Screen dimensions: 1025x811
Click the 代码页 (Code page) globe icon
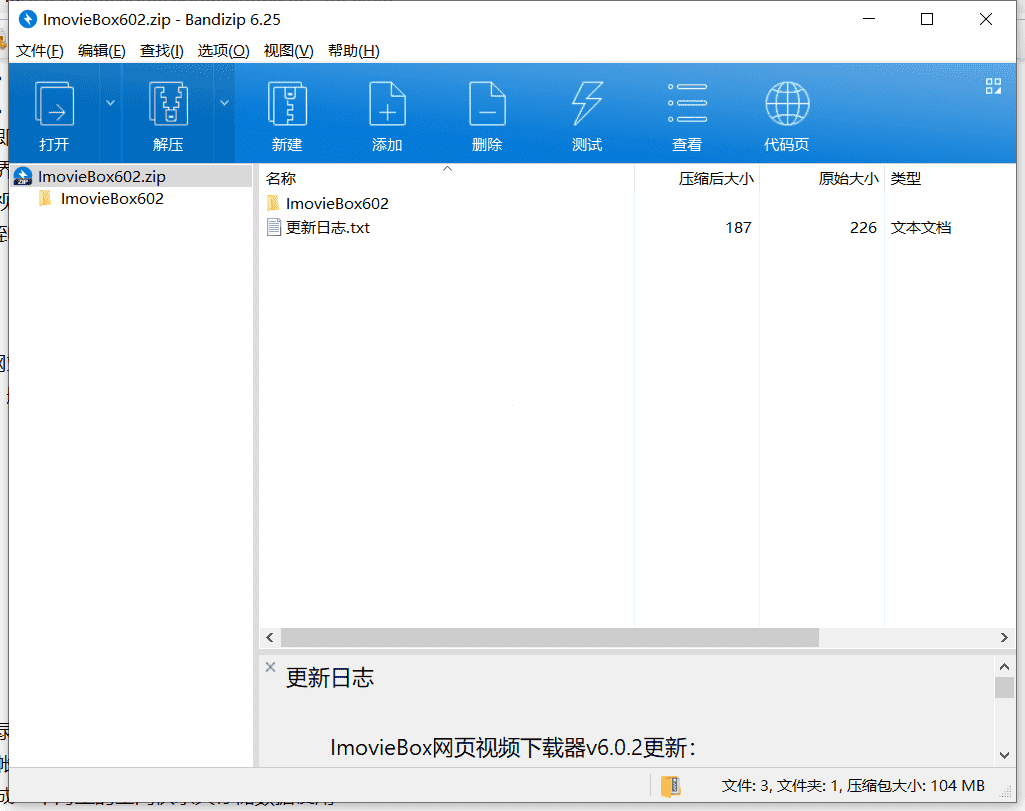point(787,103)
